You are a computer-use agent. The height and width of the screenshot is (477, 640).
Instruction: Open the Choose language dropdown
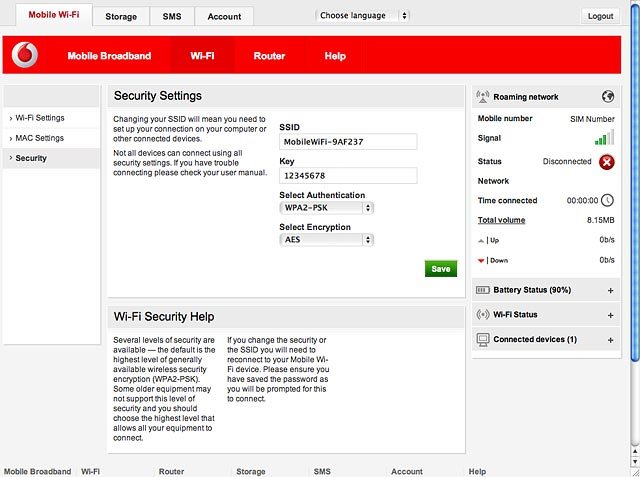362,16
